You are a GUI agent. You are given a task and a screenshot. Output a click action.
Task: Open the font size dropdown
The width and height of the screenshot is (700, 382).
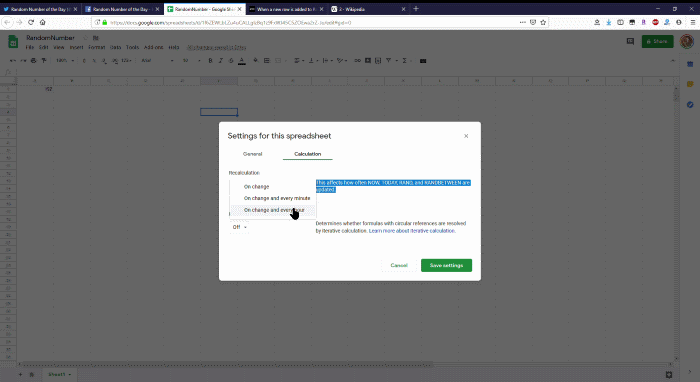pyautogui.click(x=191, y=61)
